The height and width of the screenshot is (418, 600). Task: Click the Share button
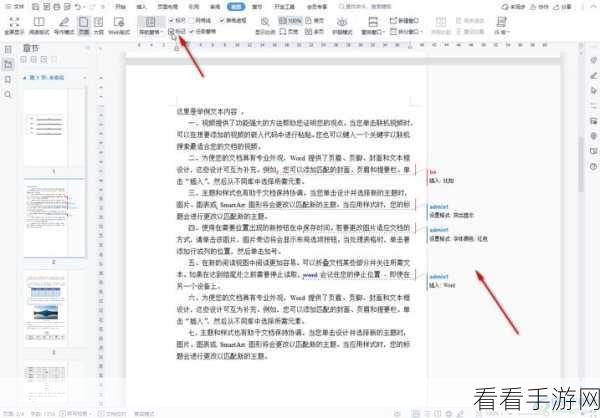click(x=563, y=7)
